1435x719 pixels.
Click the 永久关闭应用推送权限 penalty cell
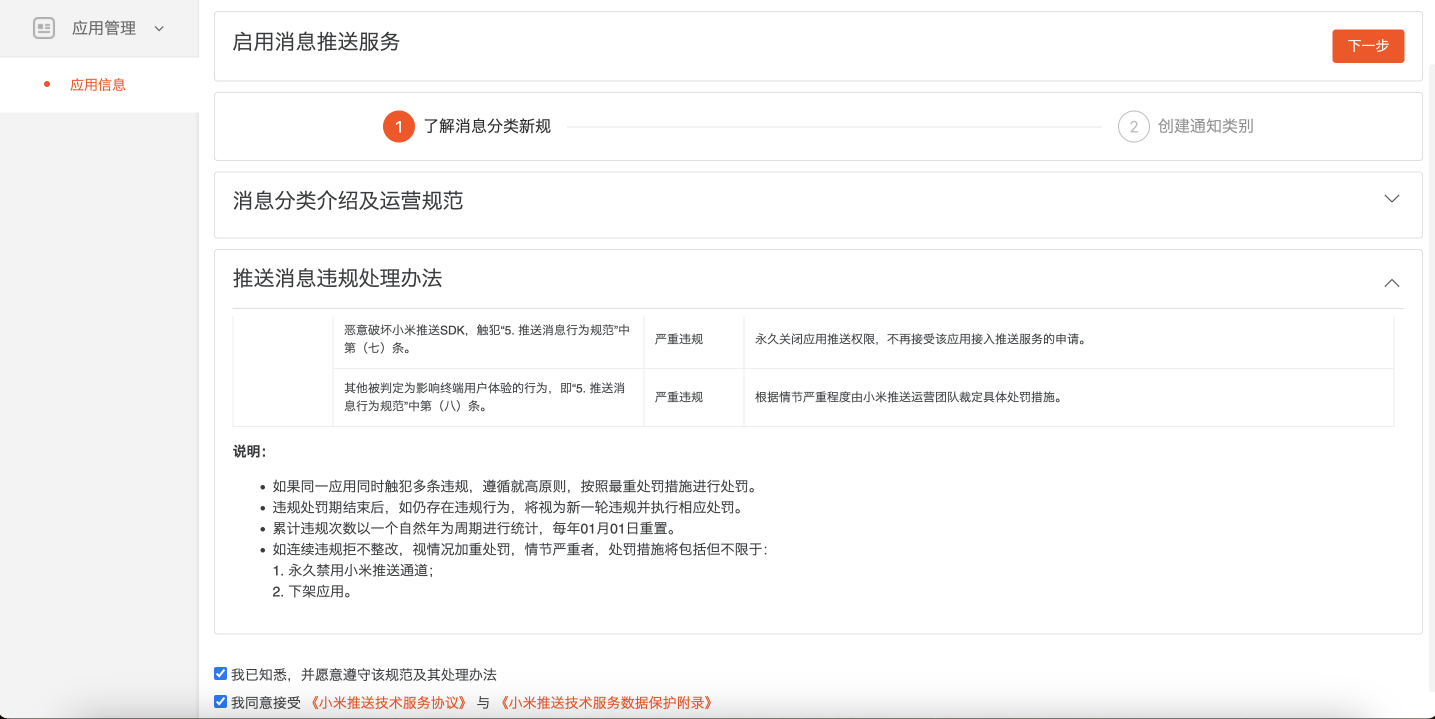(920, 339)
